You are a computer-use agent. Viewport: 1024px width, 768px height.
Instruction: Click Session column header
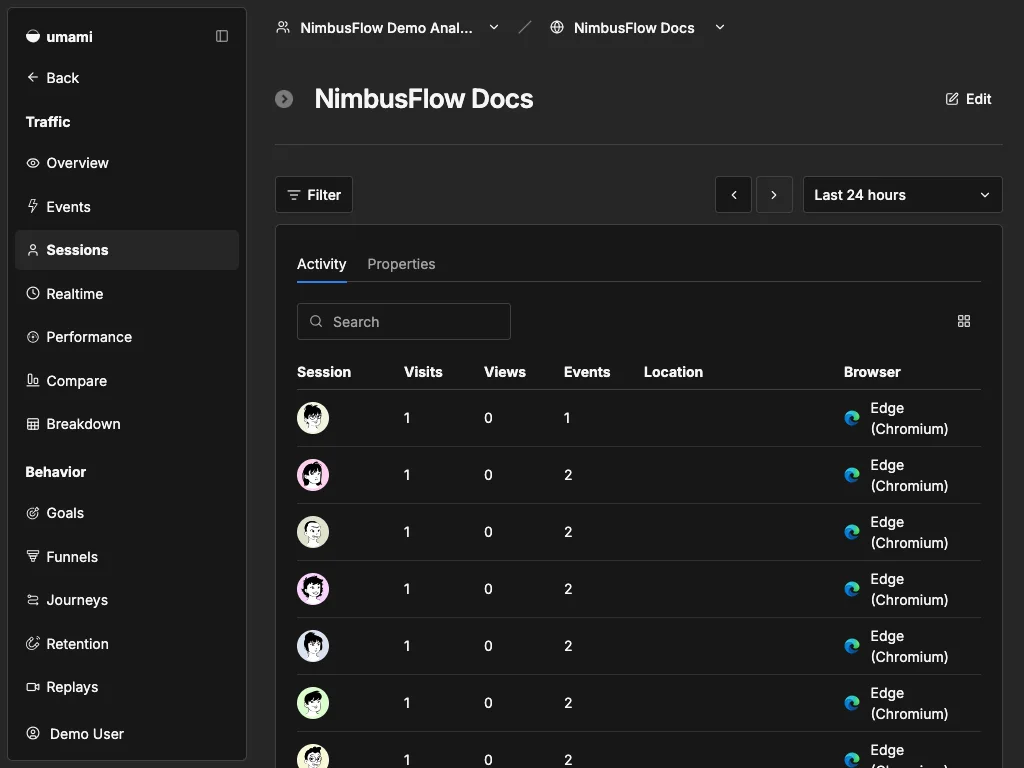tap(324, 372)
